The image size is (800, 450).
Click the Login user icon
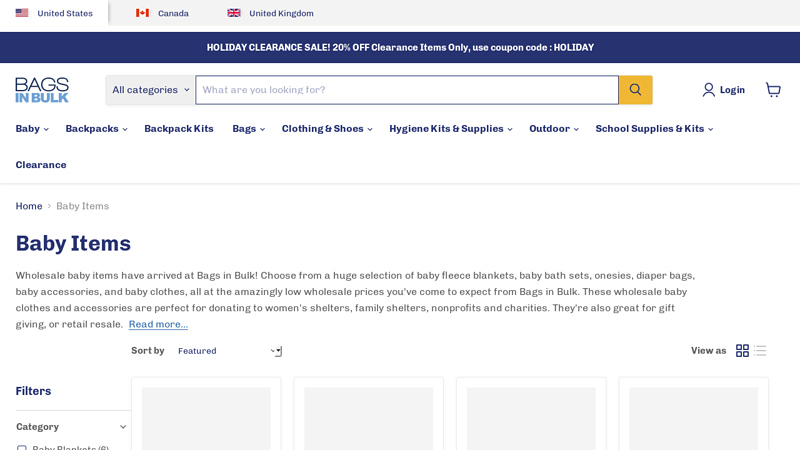click(x=709, y=90)
